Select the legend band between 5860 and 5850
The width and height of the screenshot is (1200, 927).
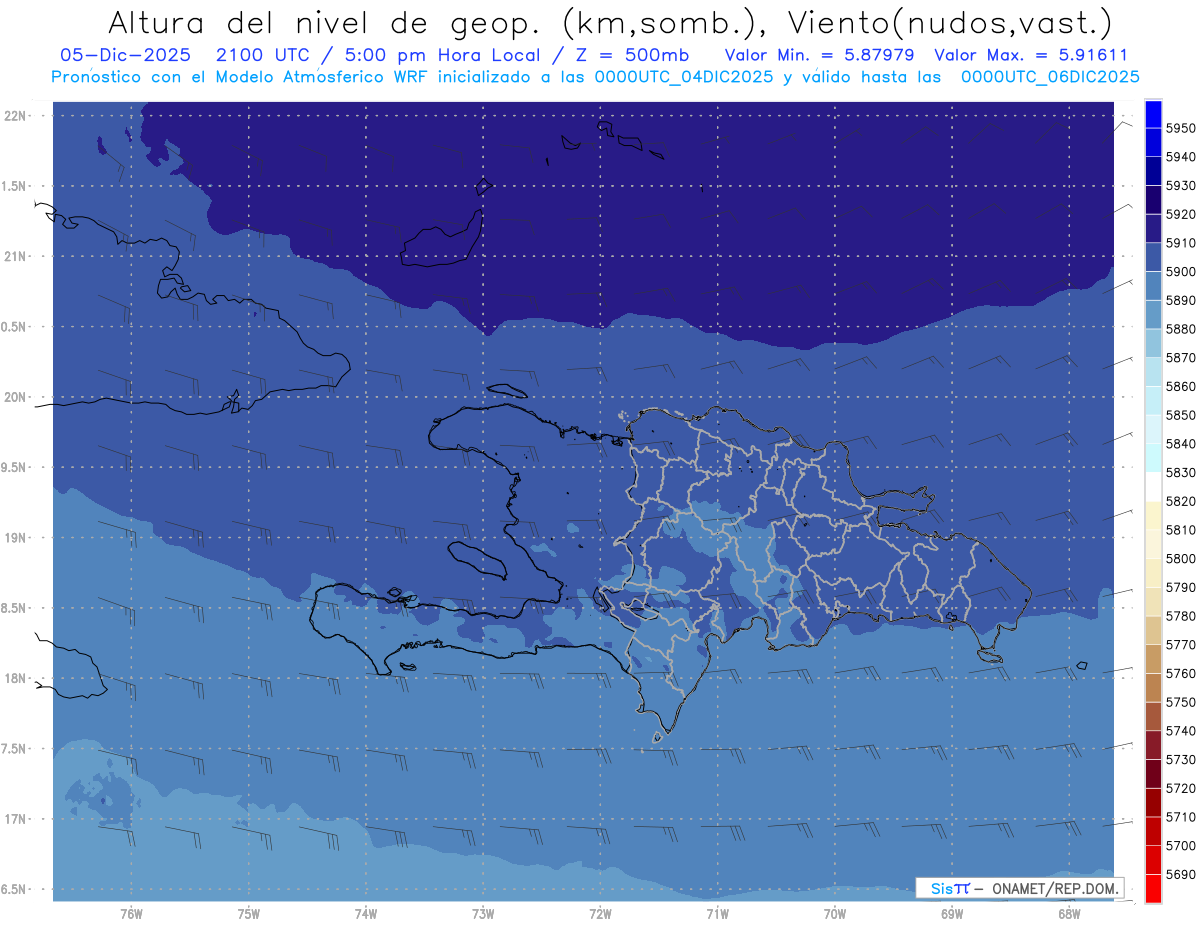click(x=1153, y=400)
